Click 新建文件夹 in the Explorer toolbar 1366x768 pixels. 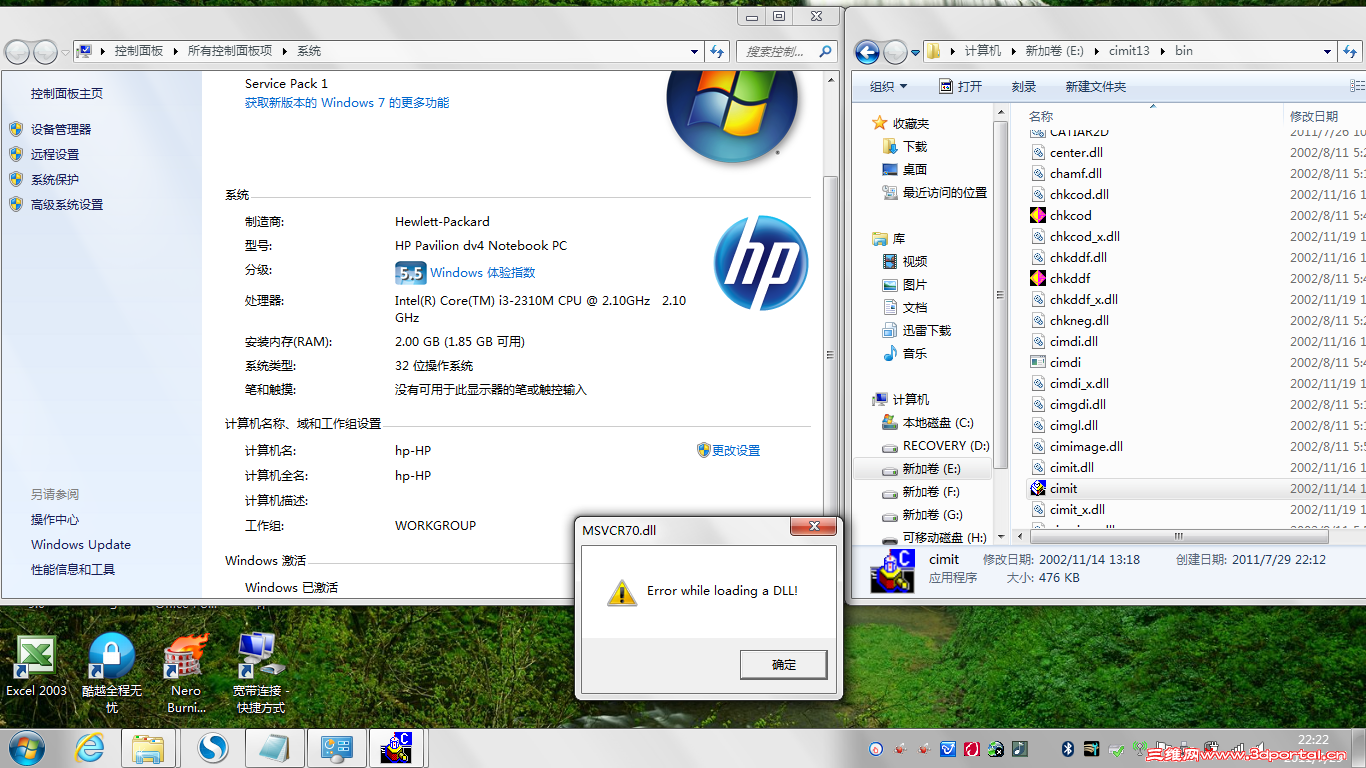click(1095, 87)
